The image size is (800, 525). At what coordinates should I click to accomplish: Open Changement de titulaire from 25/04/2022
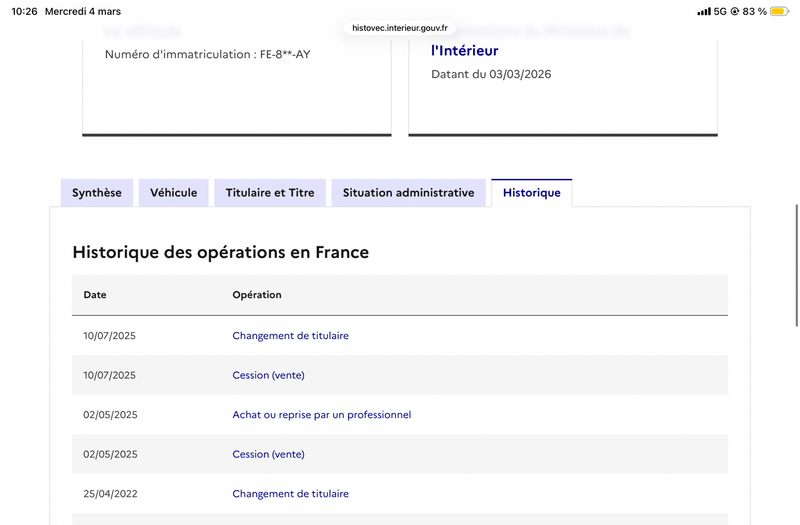click(x=290, y=494)
